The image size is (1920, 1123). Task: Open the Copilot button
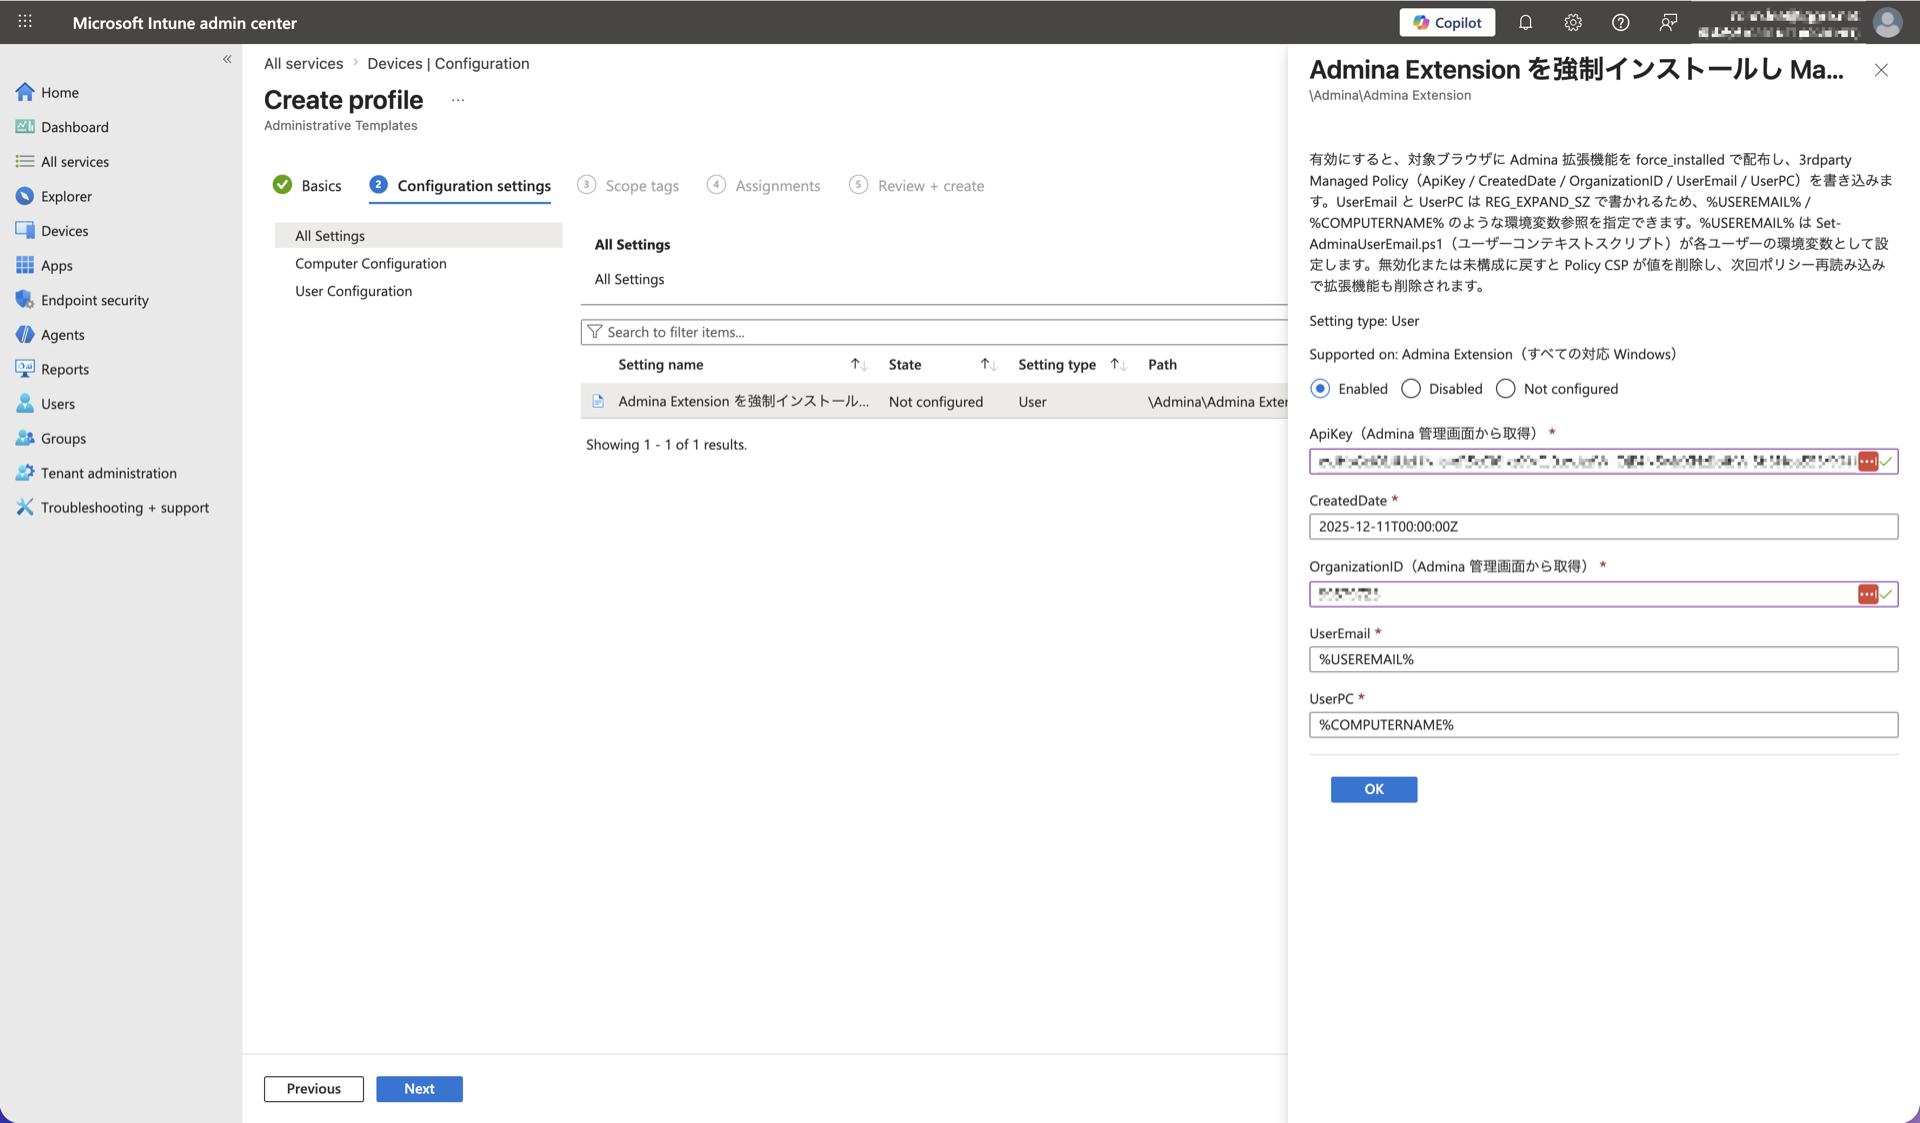(x=1447, y=22)
